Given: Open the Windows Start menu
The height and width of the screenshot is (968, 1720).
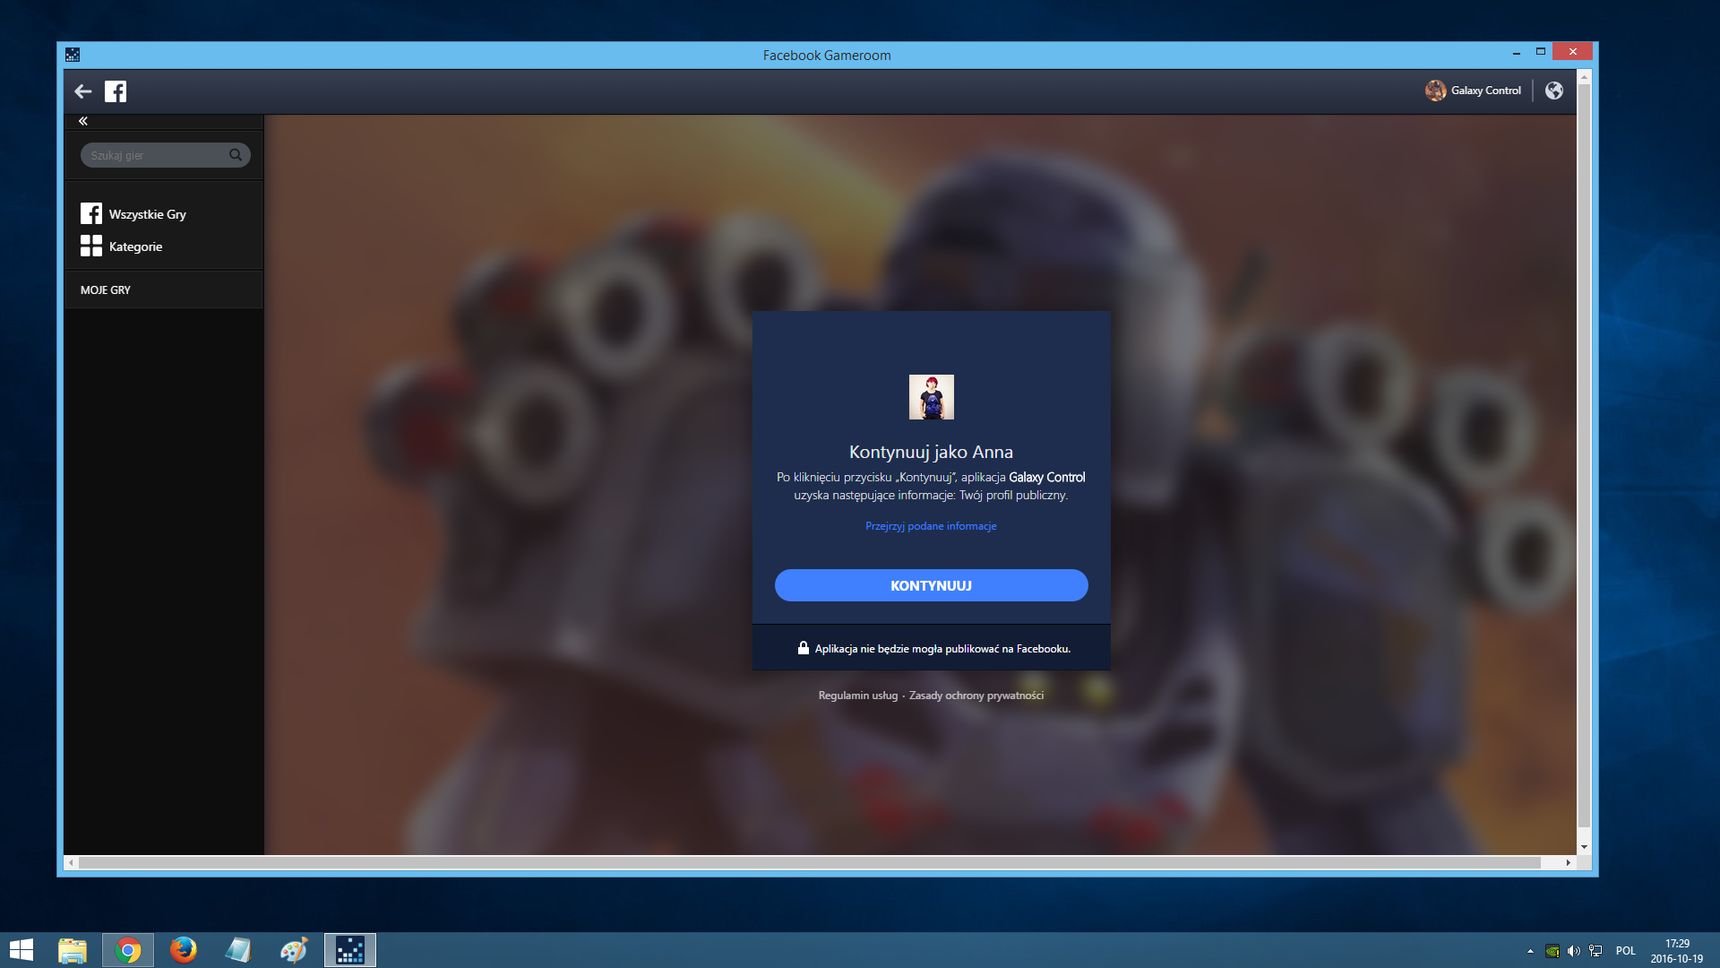Looking at the screenshot, I should [21, 949].
